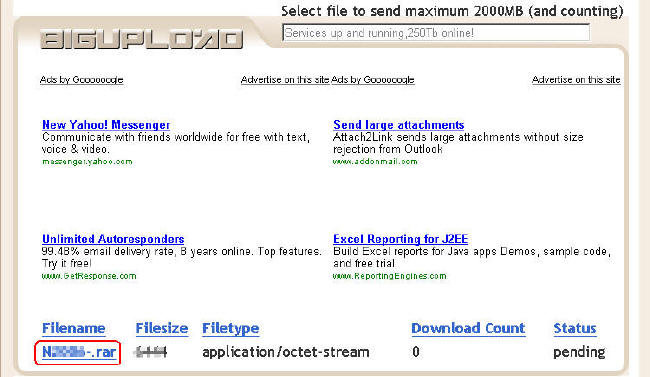The width and height of the screenshot is (650, 377).
Task: Open the Send large attachments ad
Action: [399, 125]
